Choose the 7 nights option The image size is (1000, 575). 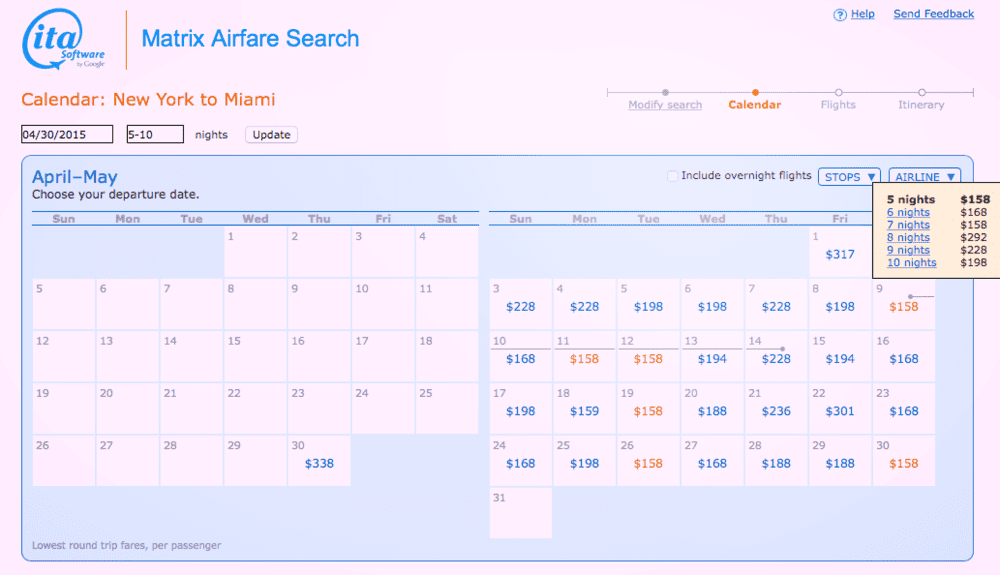tap(908, 225)
